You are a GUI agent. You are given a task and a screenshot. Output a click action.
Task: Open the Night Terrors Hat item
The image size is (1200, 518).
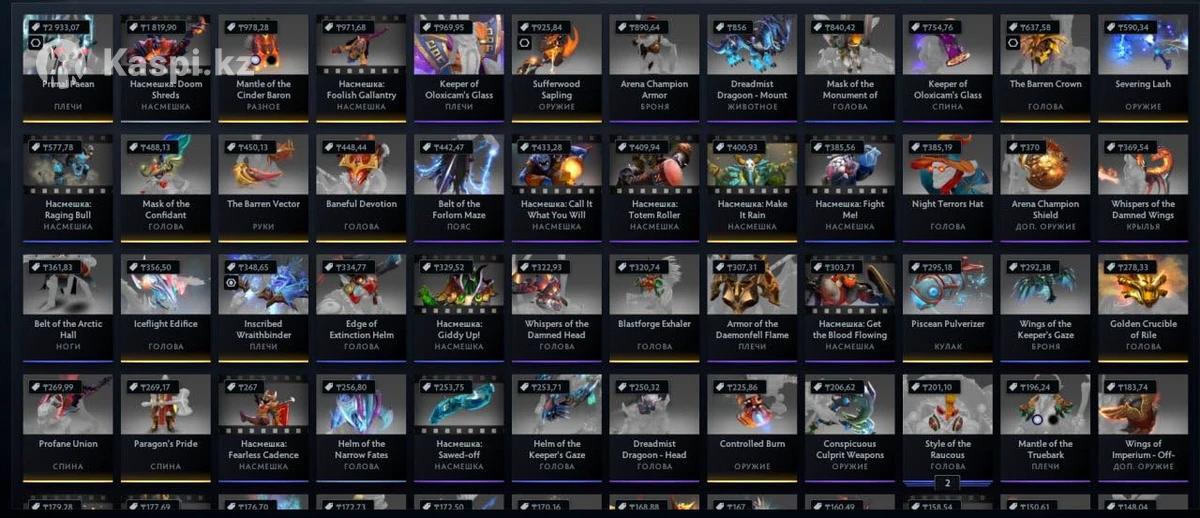click(948, 188)
